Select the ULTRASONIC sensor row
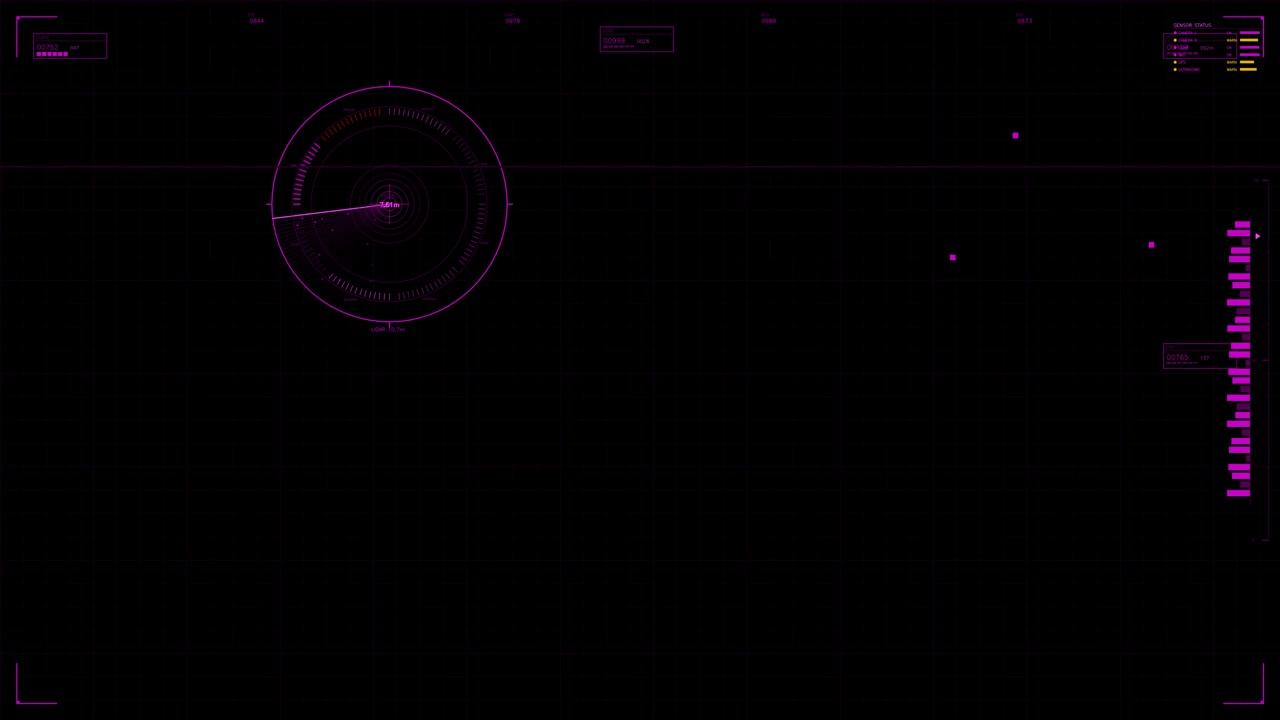This screenshot has width=1280, height=720. pyautogui.click(x=1216, y=69)
